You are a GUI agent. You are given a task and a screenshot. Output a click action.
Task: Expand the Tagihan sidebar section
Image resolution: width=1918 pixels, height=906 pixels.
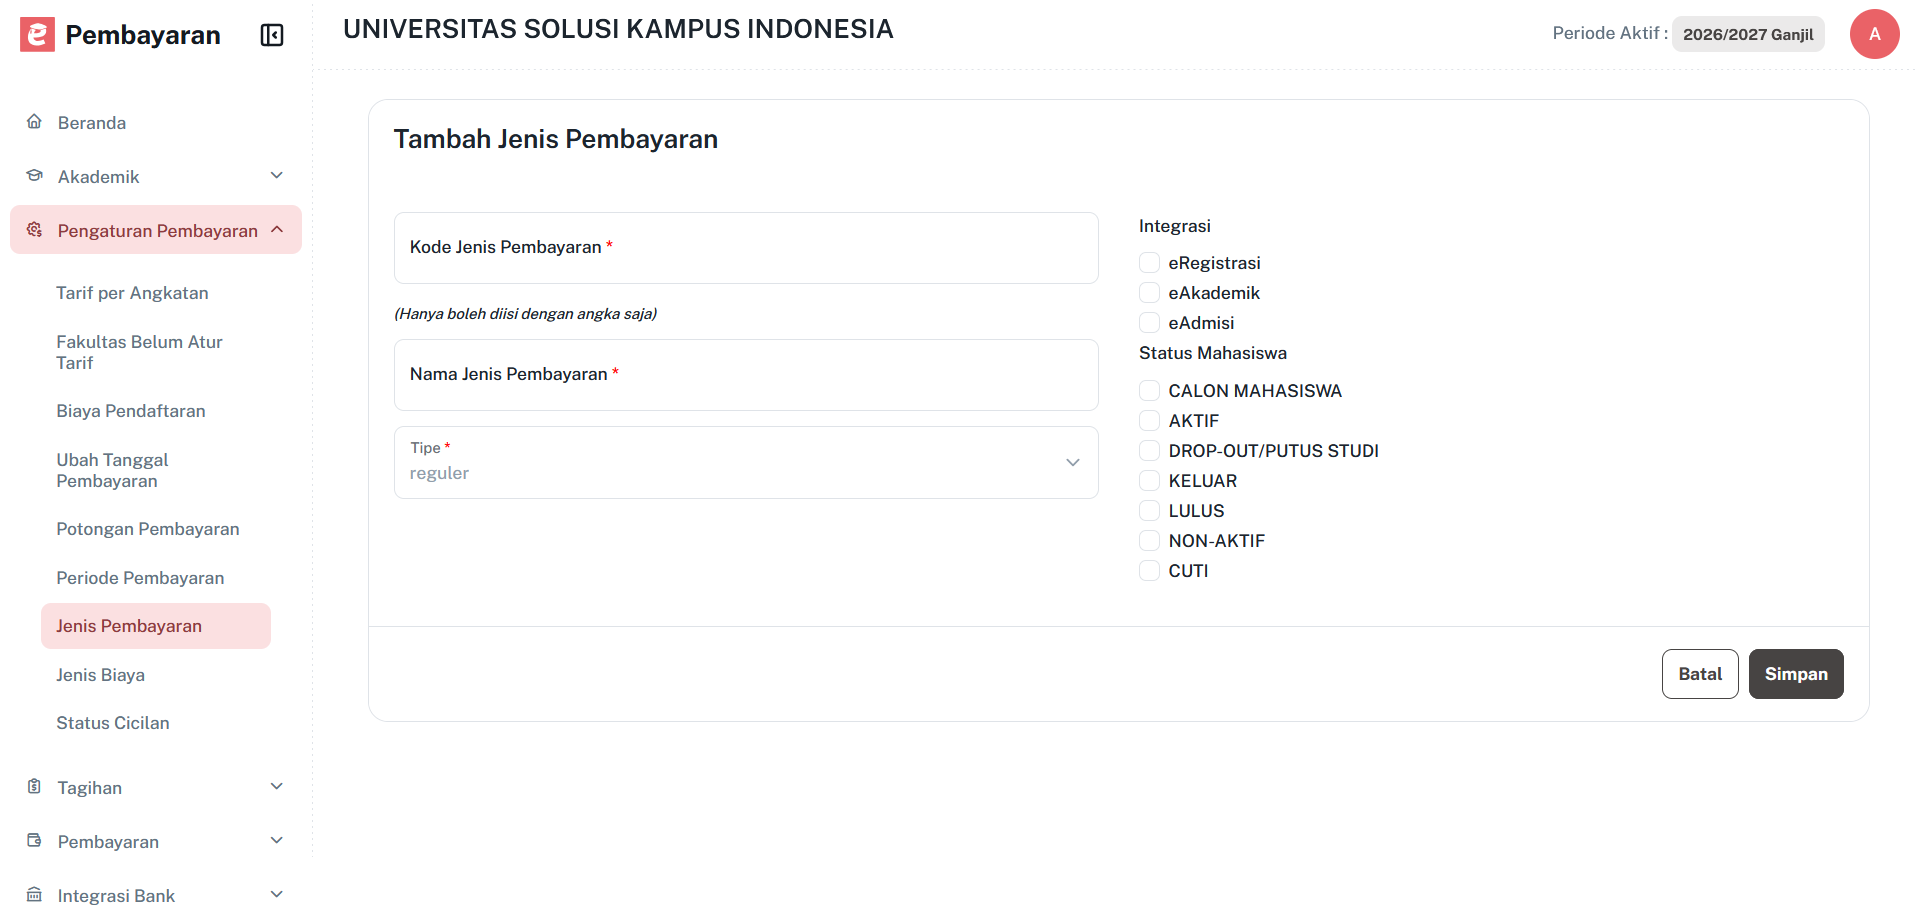pos(276,786)
